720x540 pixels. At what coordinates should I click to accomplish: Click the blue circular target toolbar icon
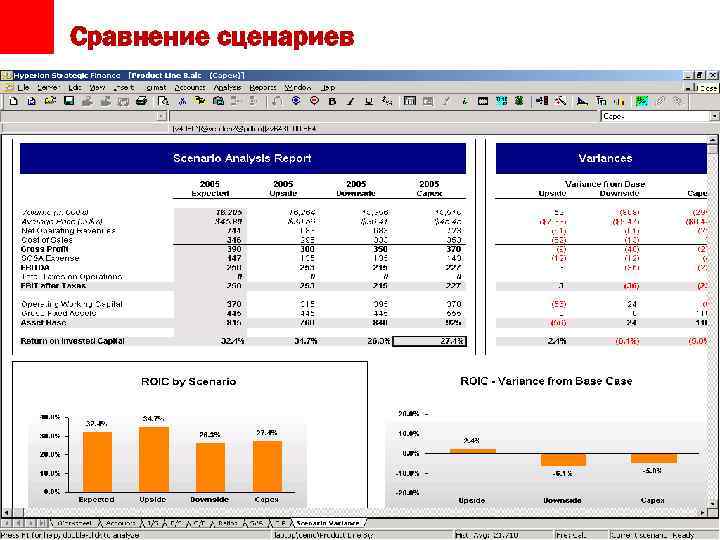click(x=296, y=101)
